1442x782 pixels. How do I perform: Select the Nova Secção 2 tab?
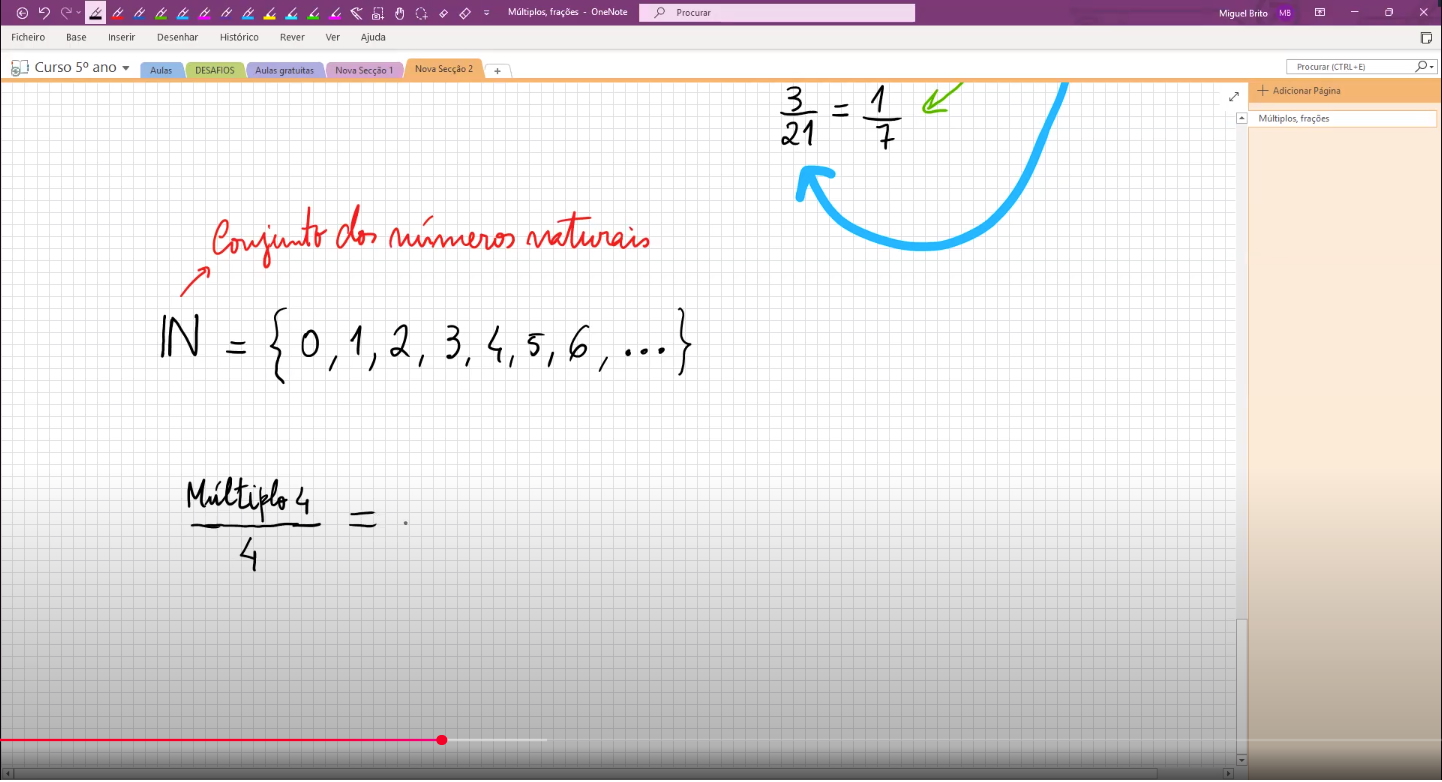[x=444, y=69]
